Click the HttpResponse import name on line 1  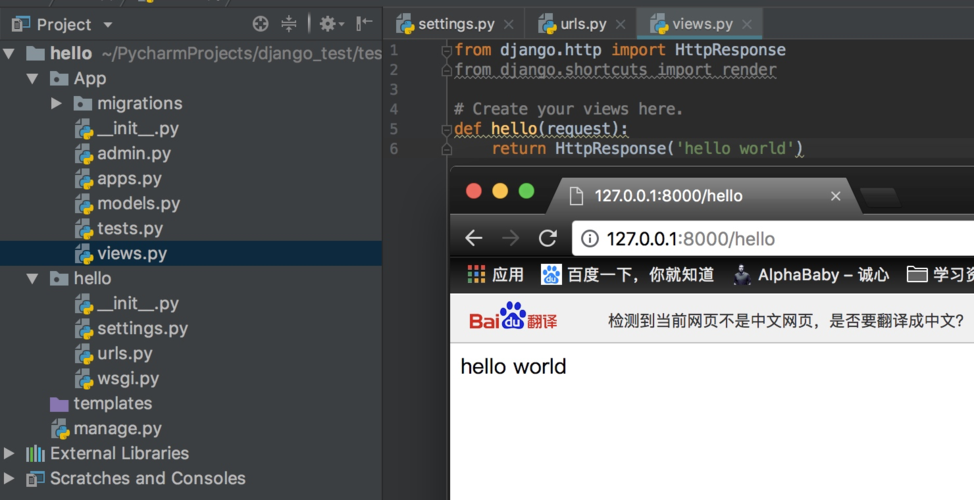click(730, 50)
